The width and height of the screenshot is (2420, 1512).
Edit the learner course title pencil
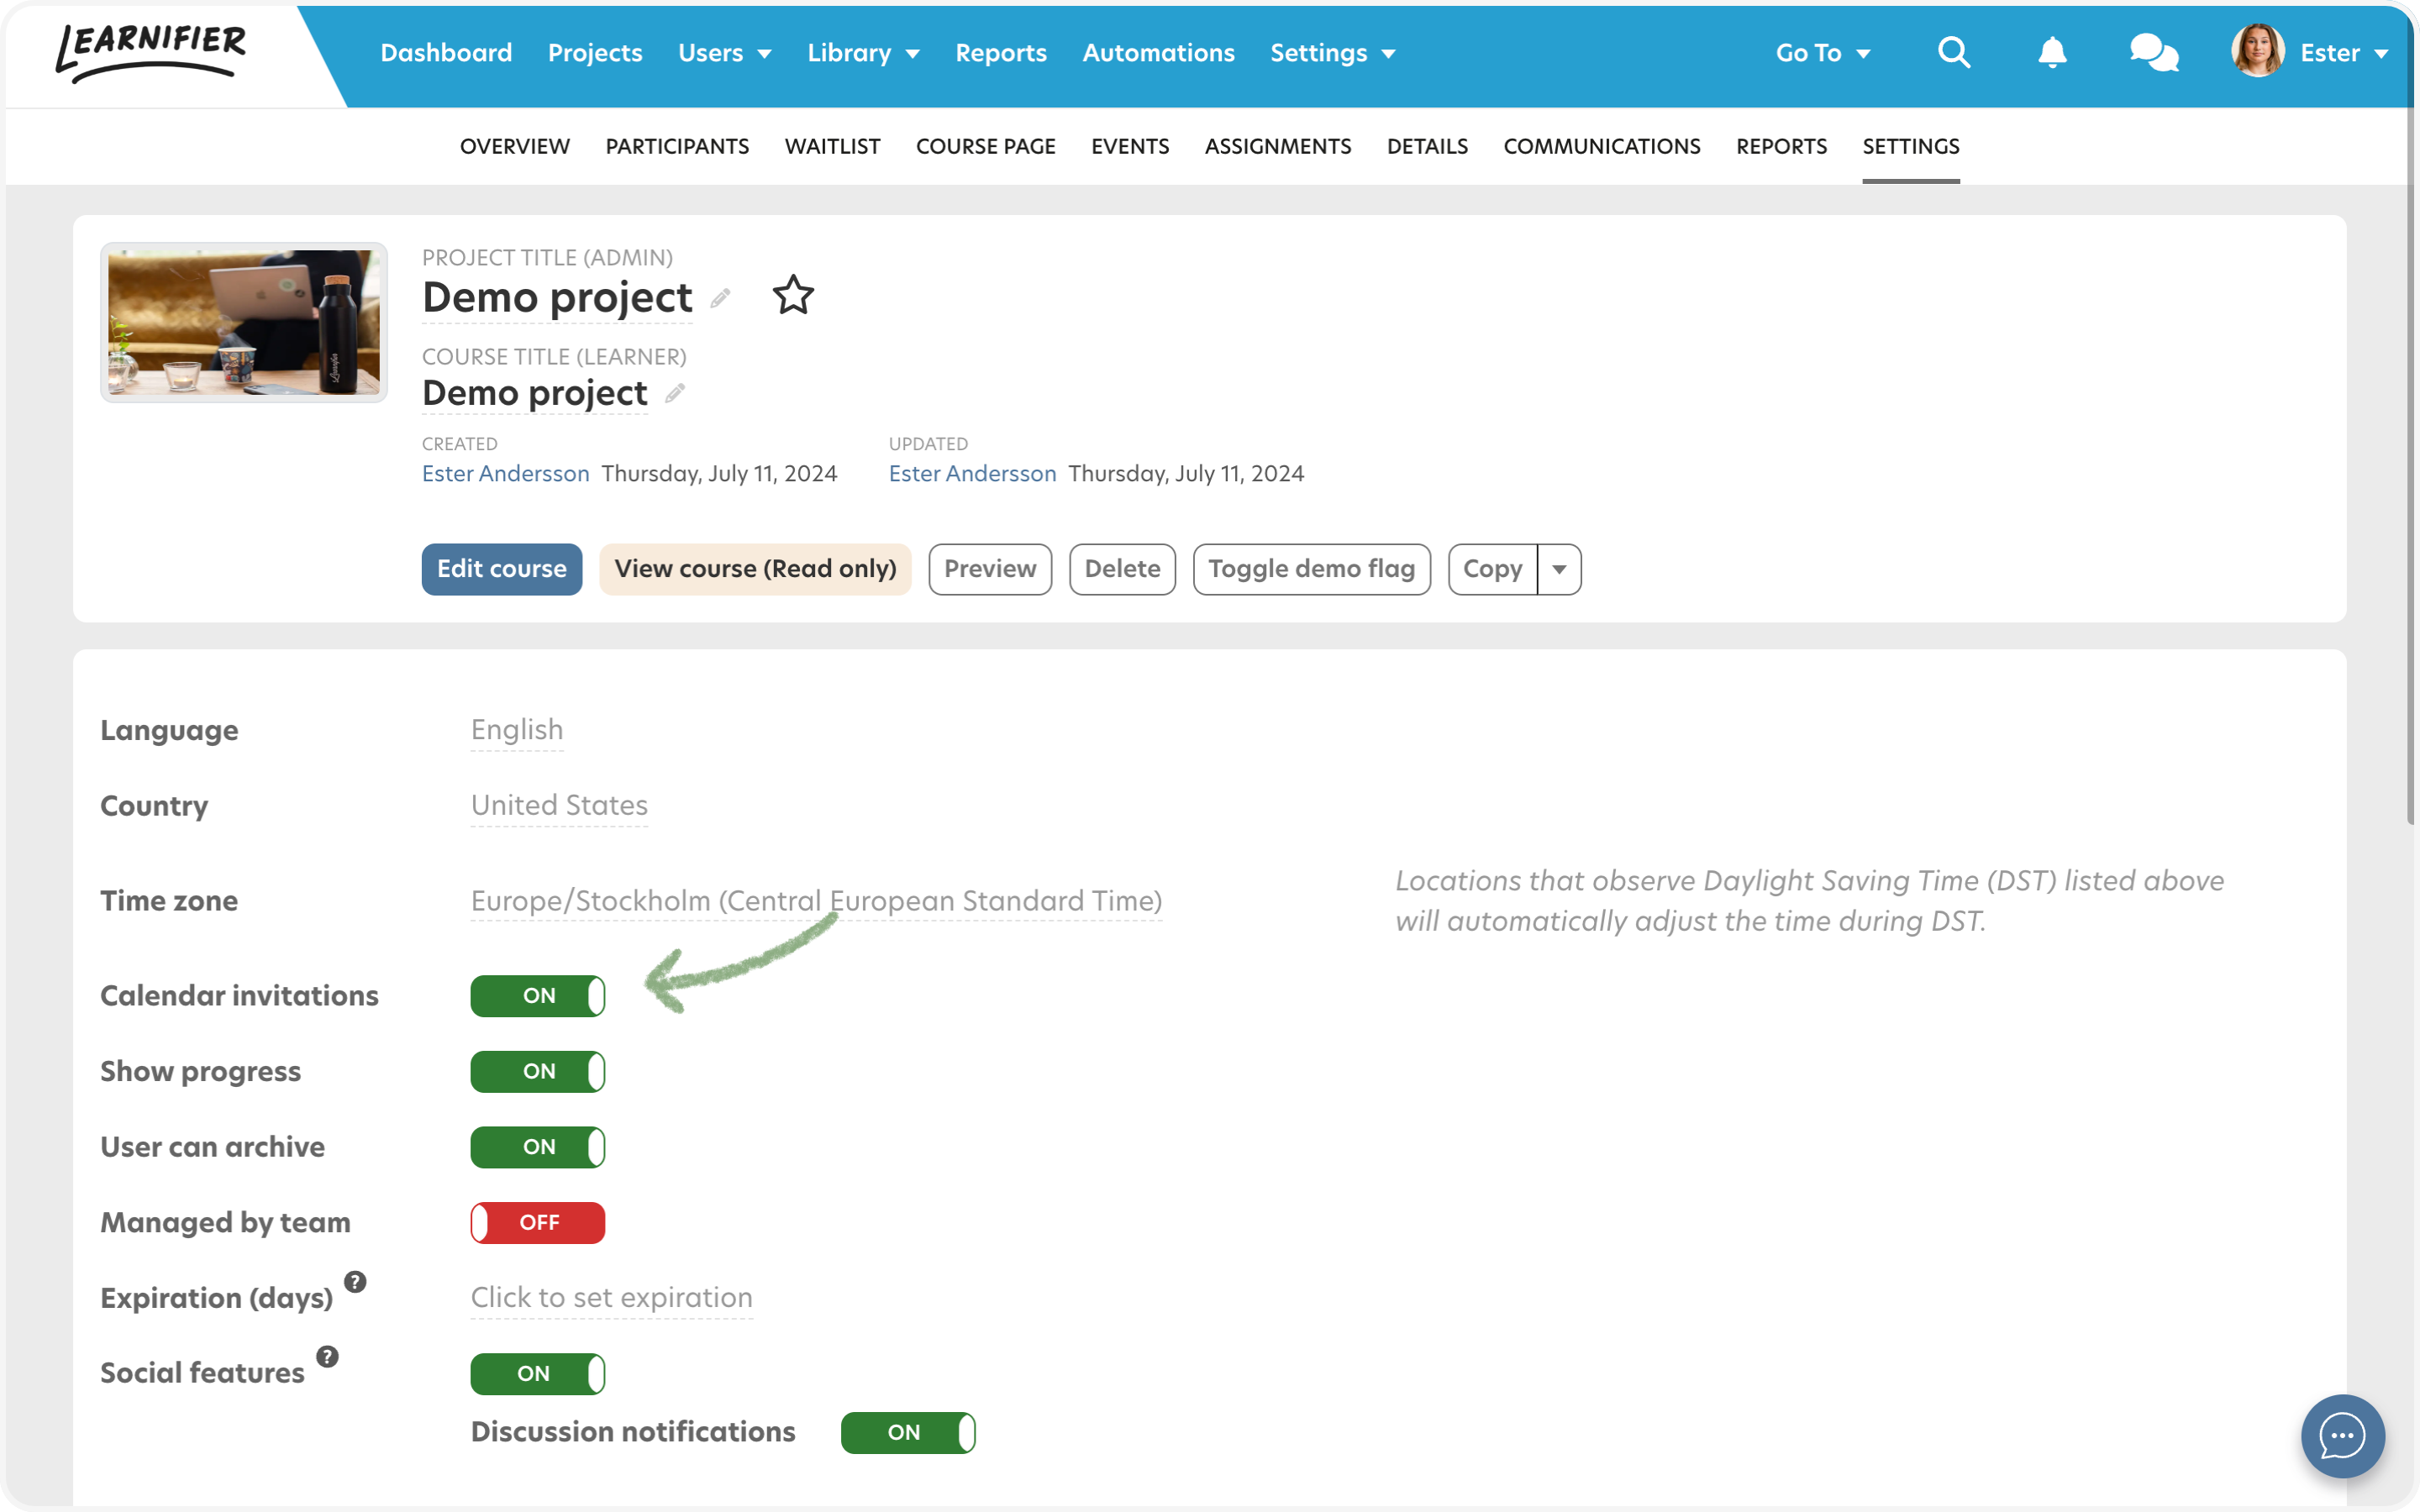[x=675, y=393]
